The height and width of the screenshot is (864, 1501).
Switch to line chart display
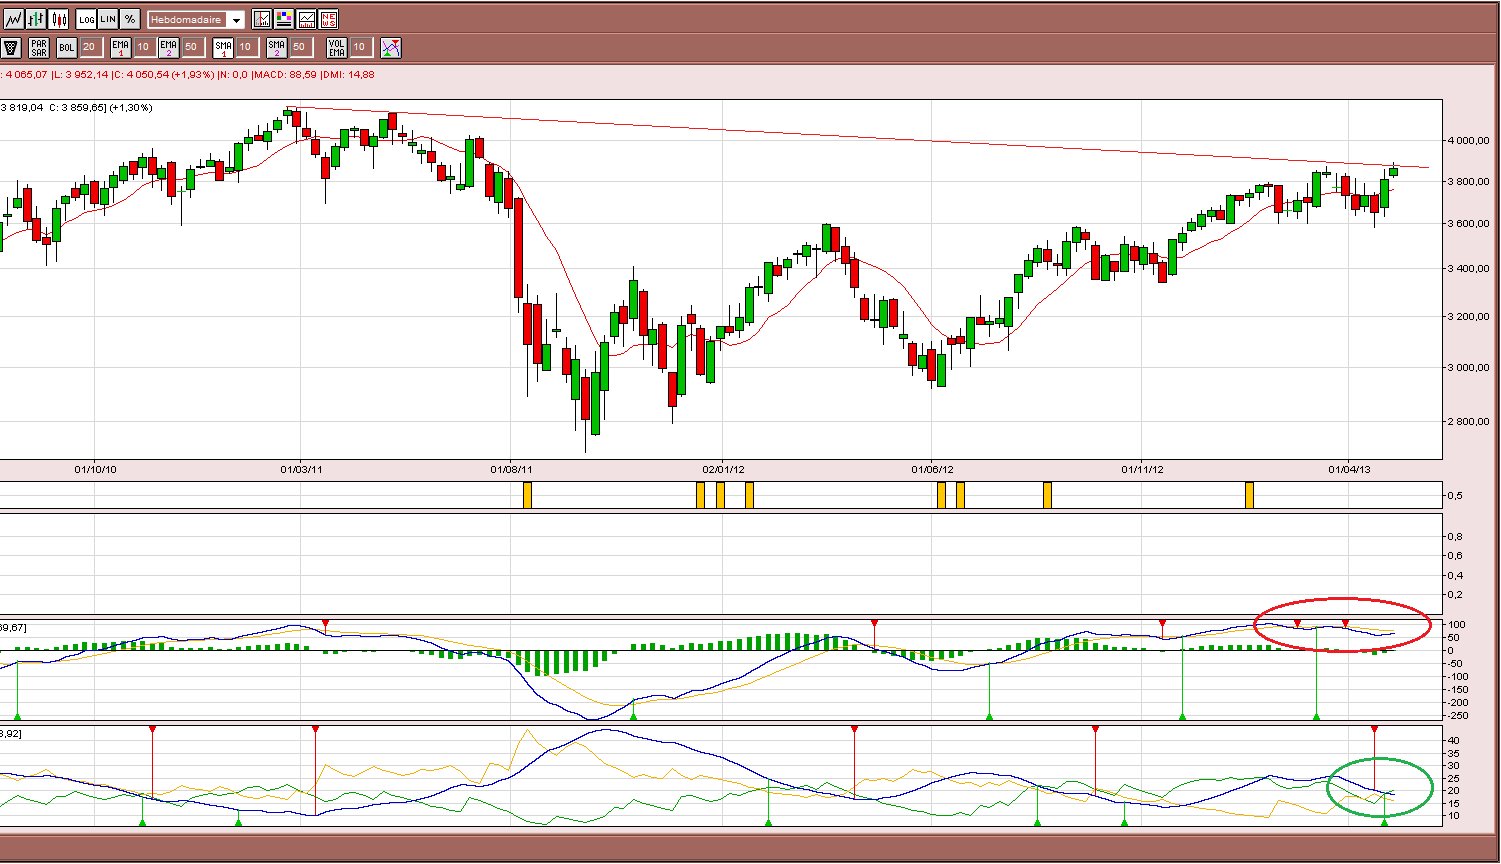(x=14, y=19)
